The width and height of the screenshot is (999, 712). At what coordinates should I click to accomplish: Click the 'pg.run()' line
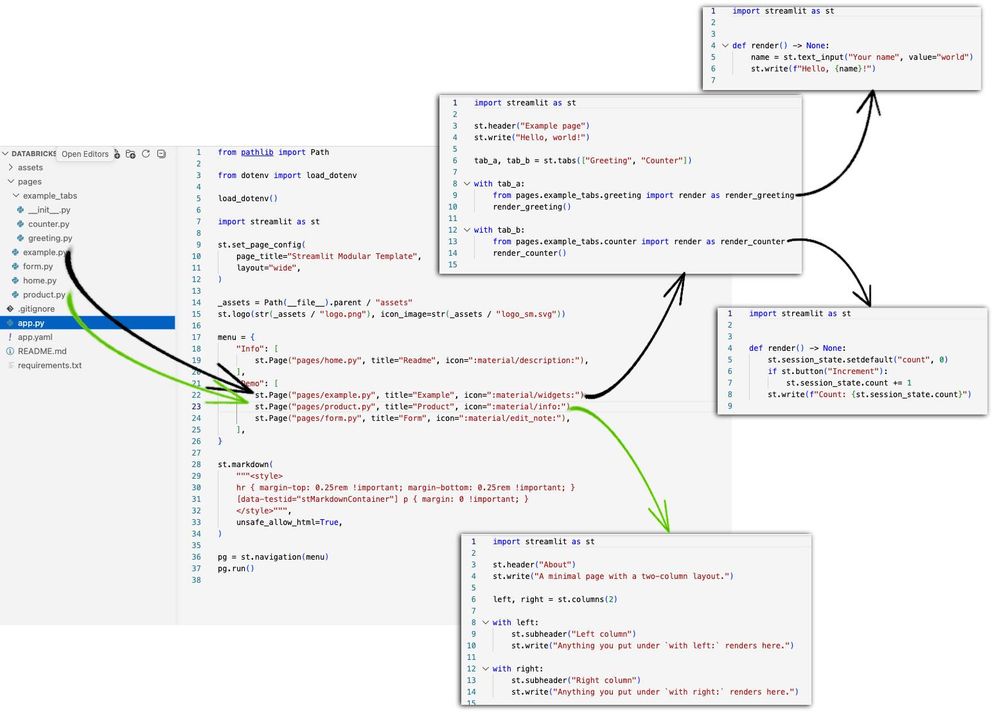point(236,569)
